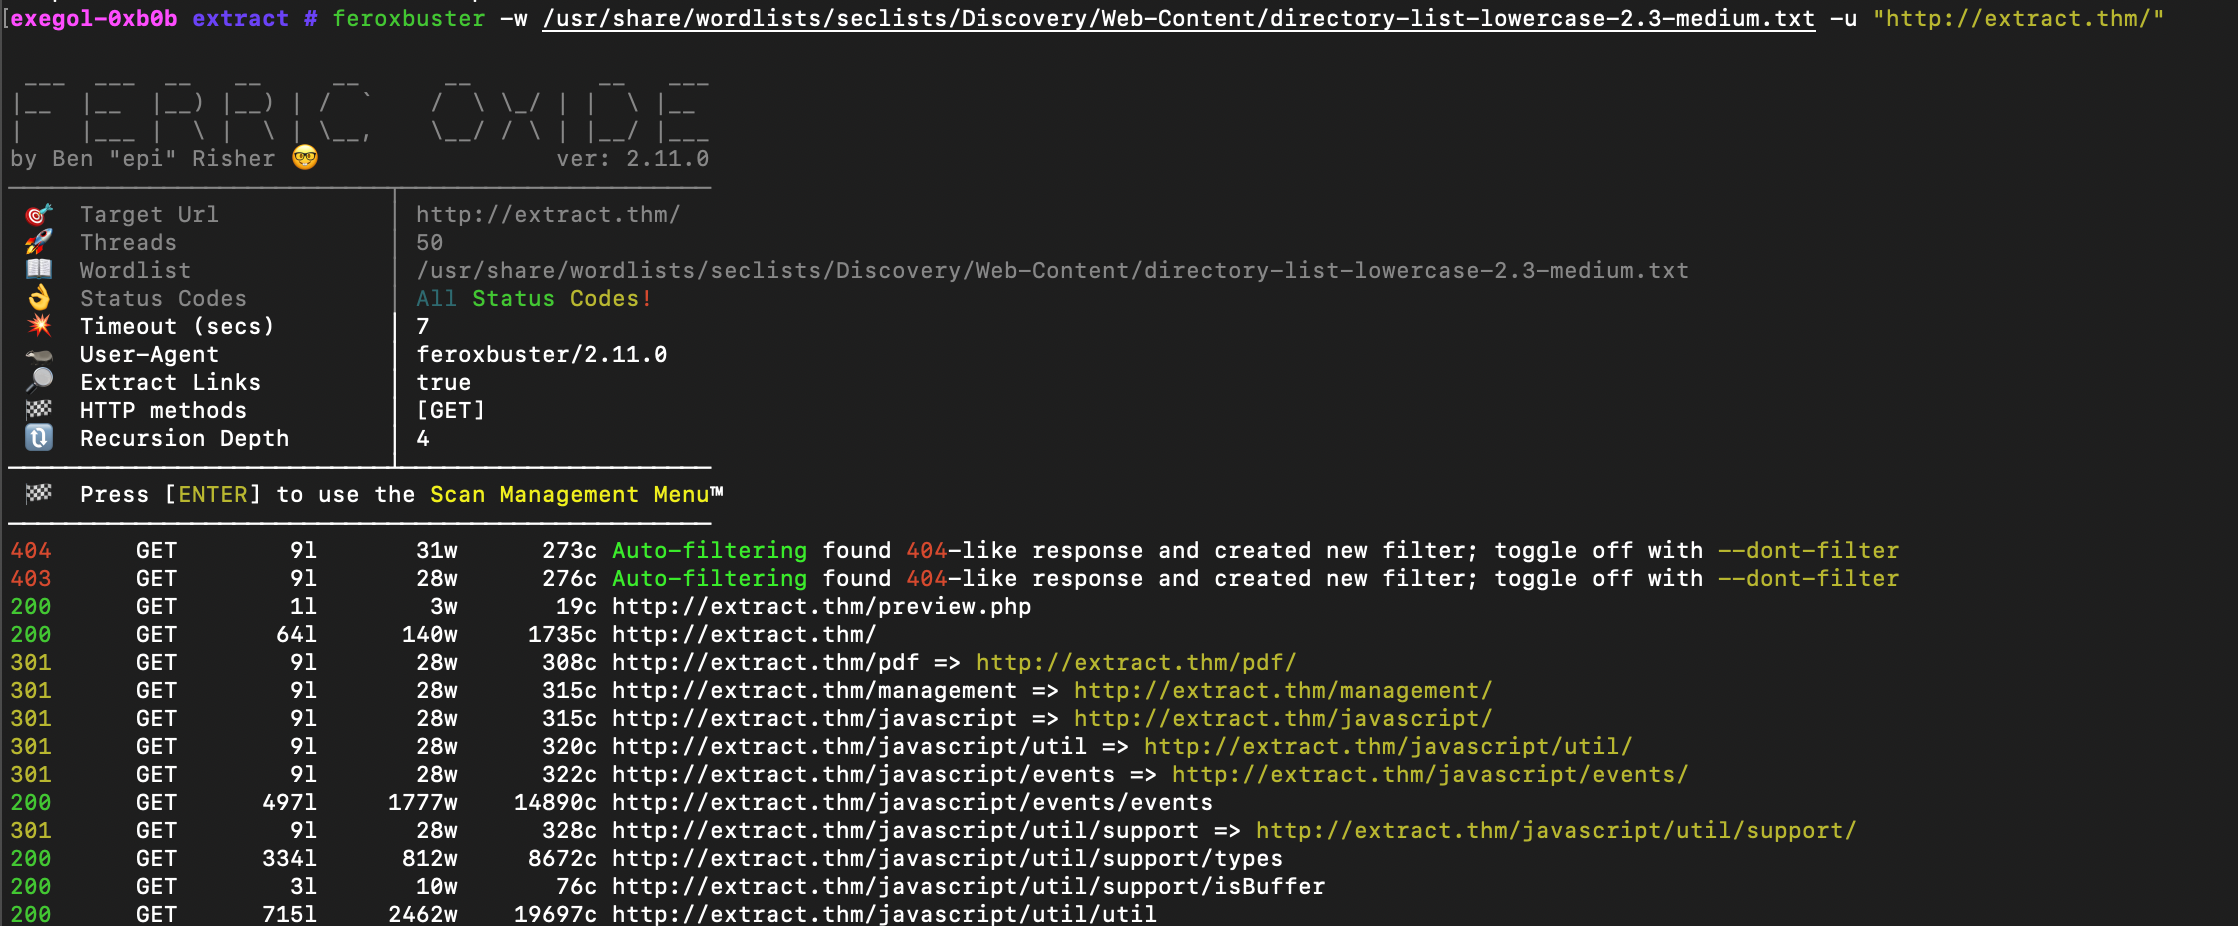Click the javascript/util/support/isBuffer URL
Screen dimensions: 2238x926
click(x=969, y=886)
